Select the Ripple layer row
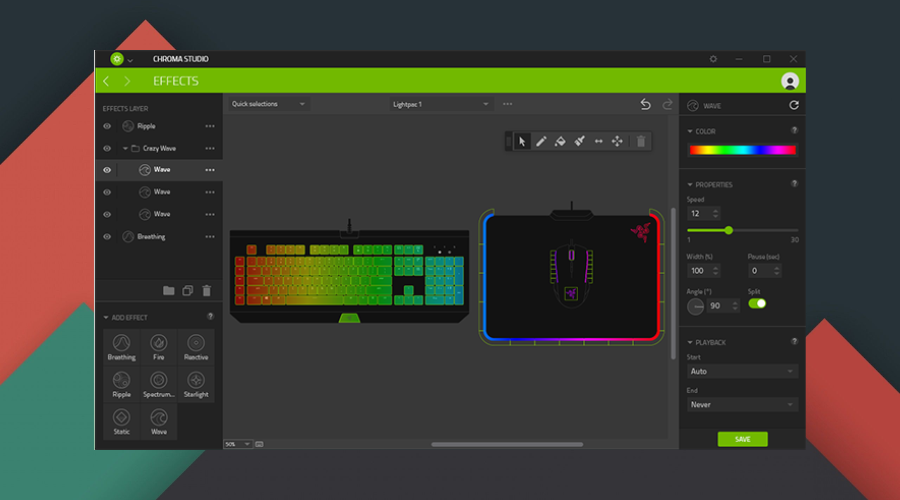900x500 pixels. (159, 126)
